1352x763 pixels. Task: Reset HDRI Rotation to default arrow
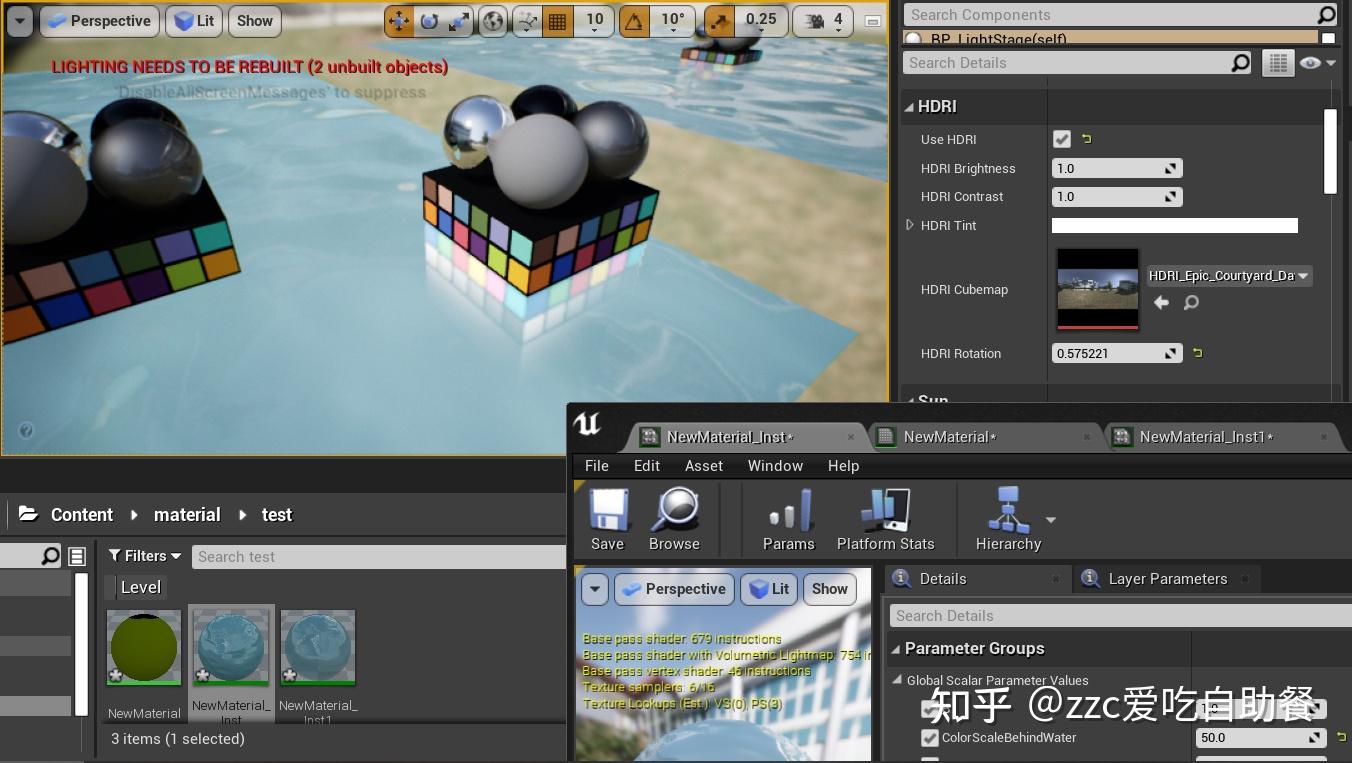click(1197, 353)
